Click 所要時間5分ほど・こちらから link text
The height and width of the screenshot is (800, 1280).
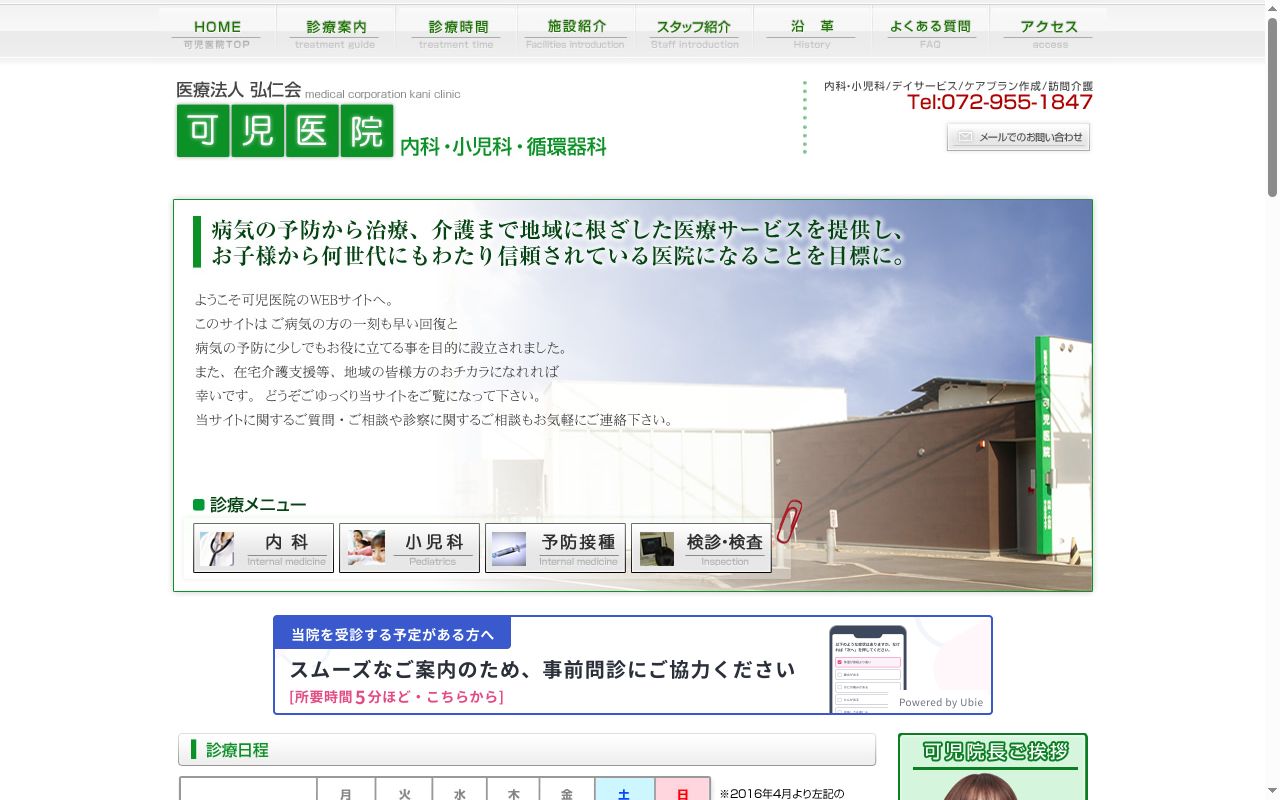(396, 697)
